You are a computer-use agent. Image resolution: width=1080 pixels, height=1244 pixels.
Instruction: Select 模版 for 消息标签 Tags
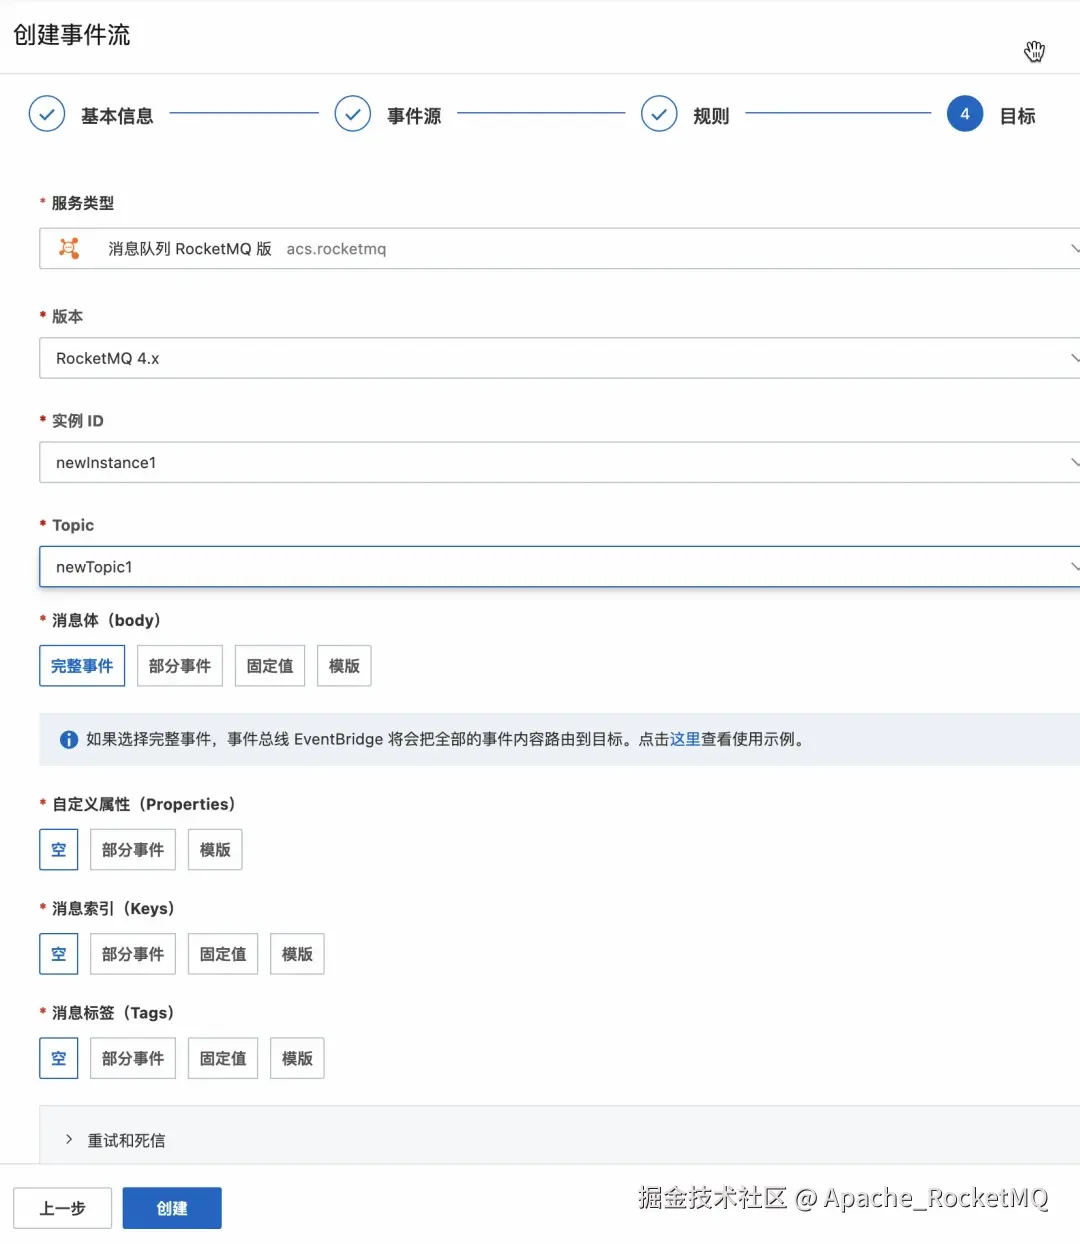tap(297, 1058)
